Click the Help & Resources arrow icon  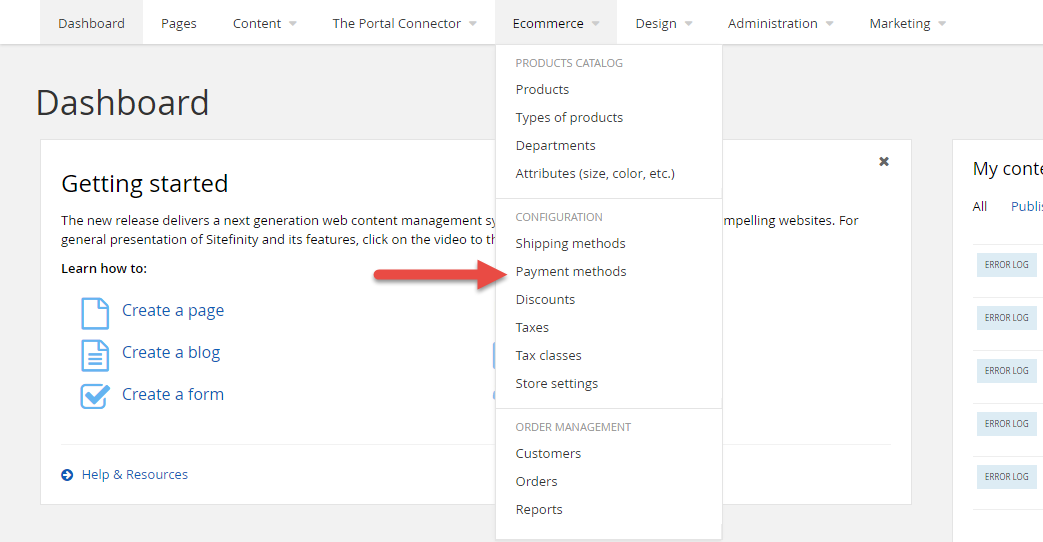pyautogui.click(x=67, y=475)
